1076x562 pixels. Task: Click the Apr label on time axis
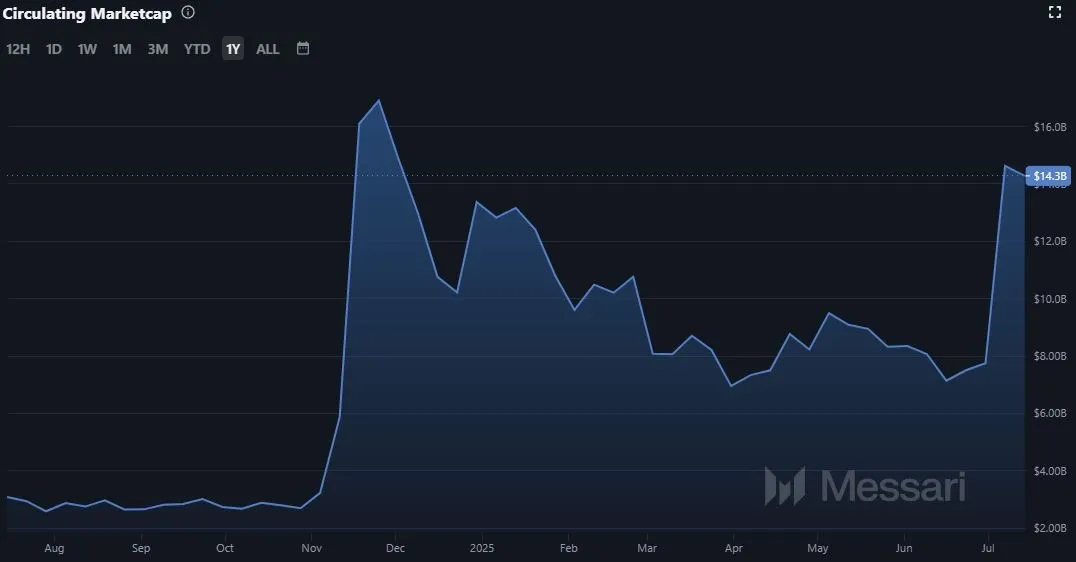tap(734, 548)
